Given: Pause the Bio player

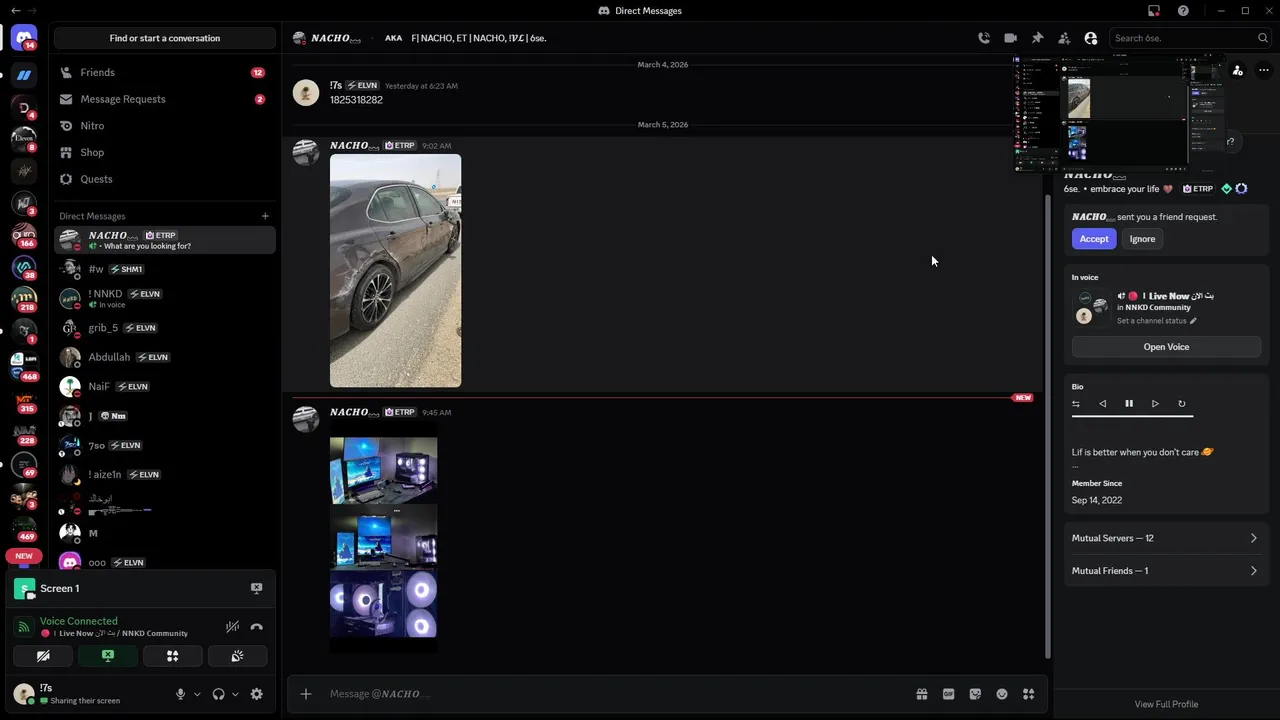Looking at the screenshot, I should (1129, 404).
